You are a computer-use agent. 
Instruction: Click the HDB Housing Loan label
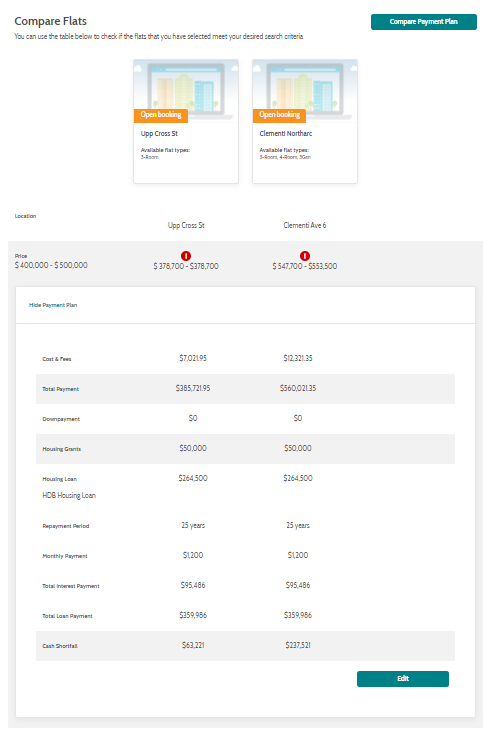click(x=69, y=495)
